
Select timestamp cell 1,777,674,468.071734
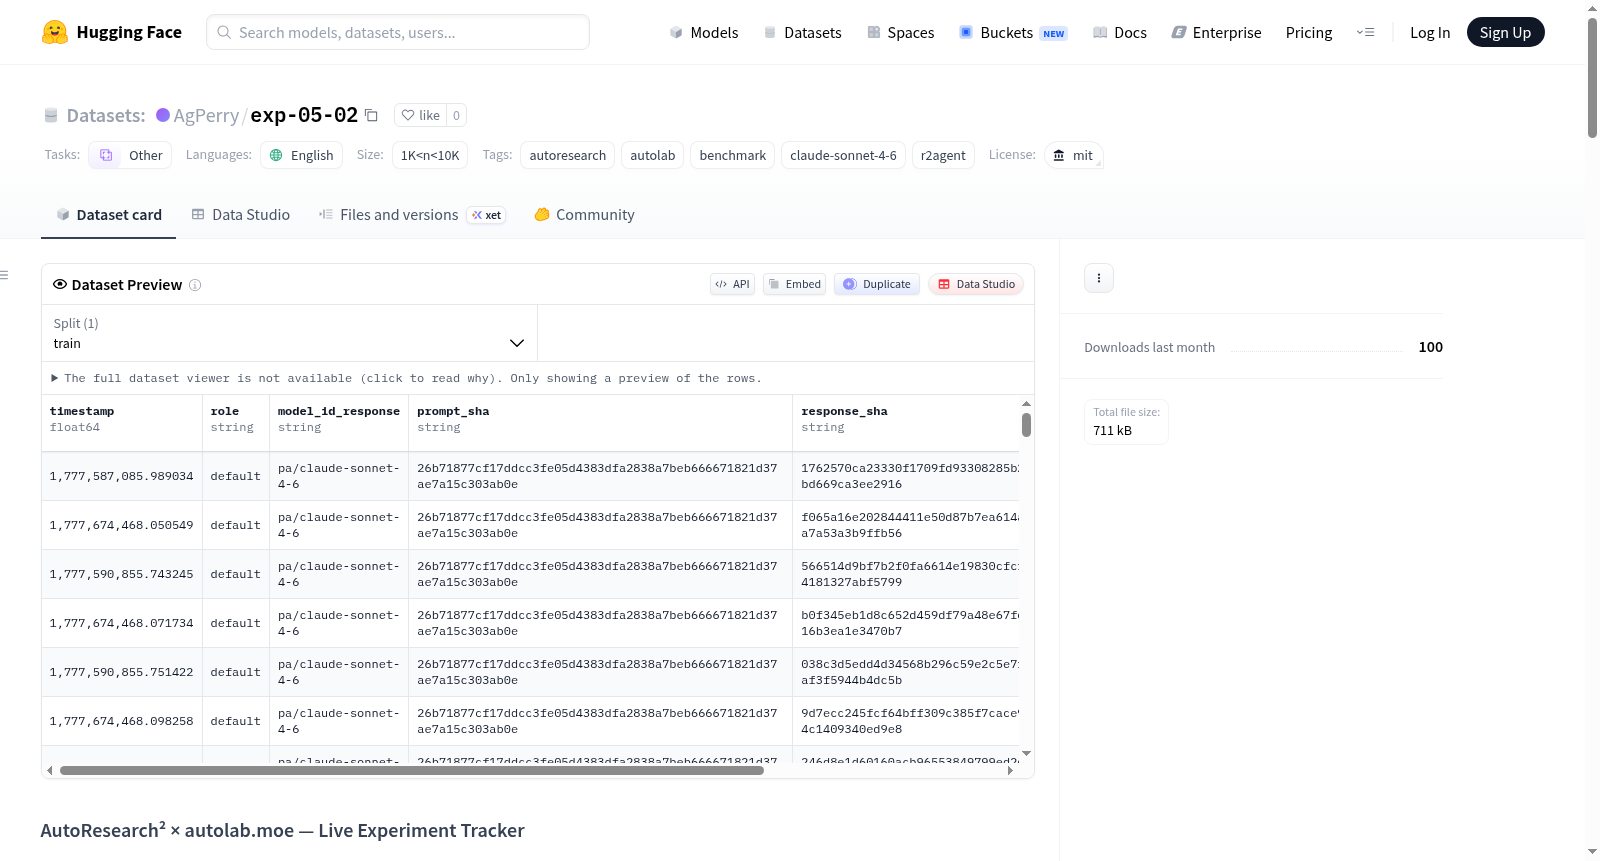pos(122,623)
